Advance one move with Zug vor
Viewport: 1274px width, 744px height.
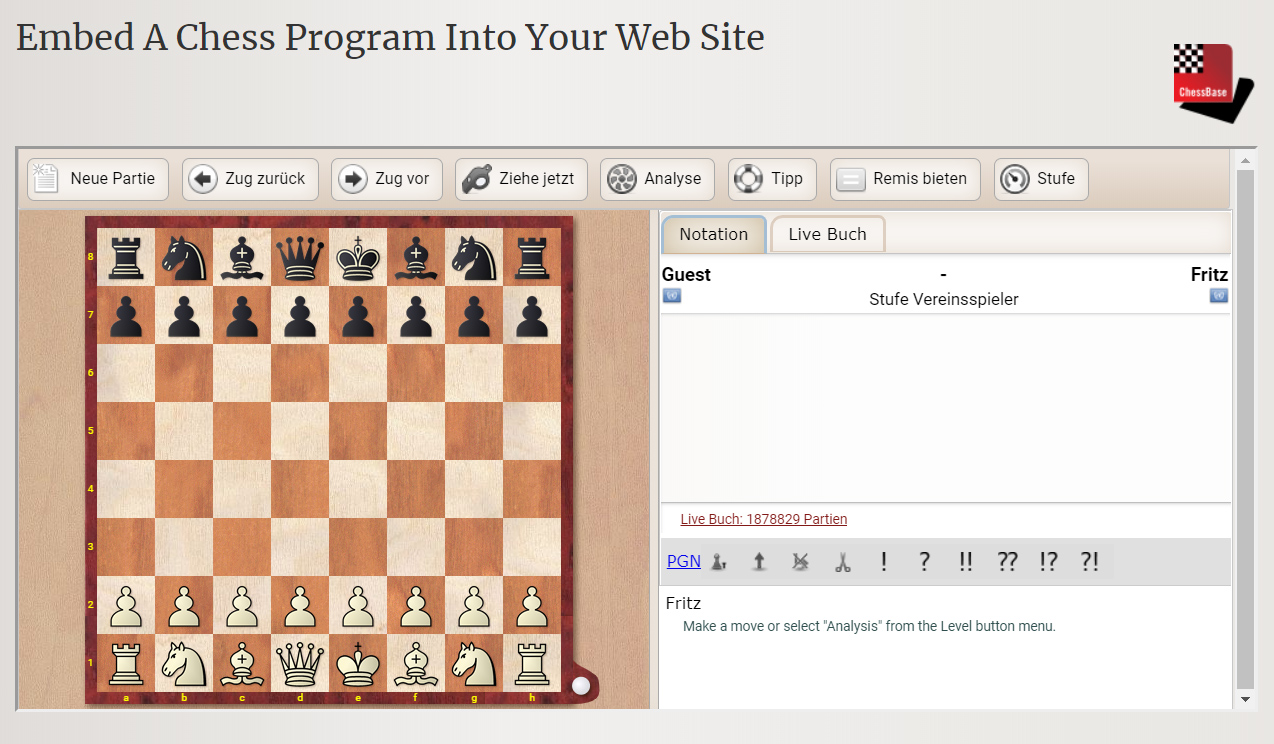pyautogui.click(x=386, y=179)
